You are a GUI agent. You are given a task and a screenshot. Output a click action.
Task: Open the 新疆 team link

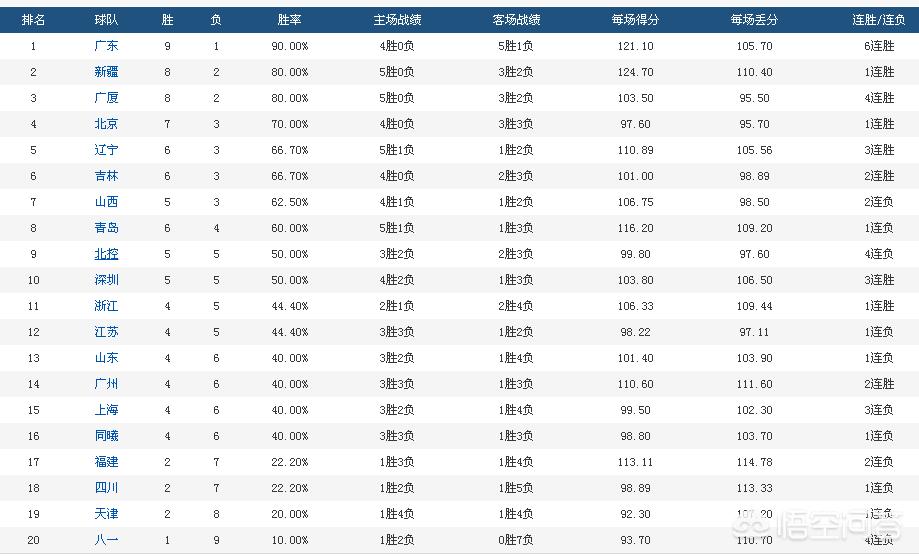click(x=107, y=72)
